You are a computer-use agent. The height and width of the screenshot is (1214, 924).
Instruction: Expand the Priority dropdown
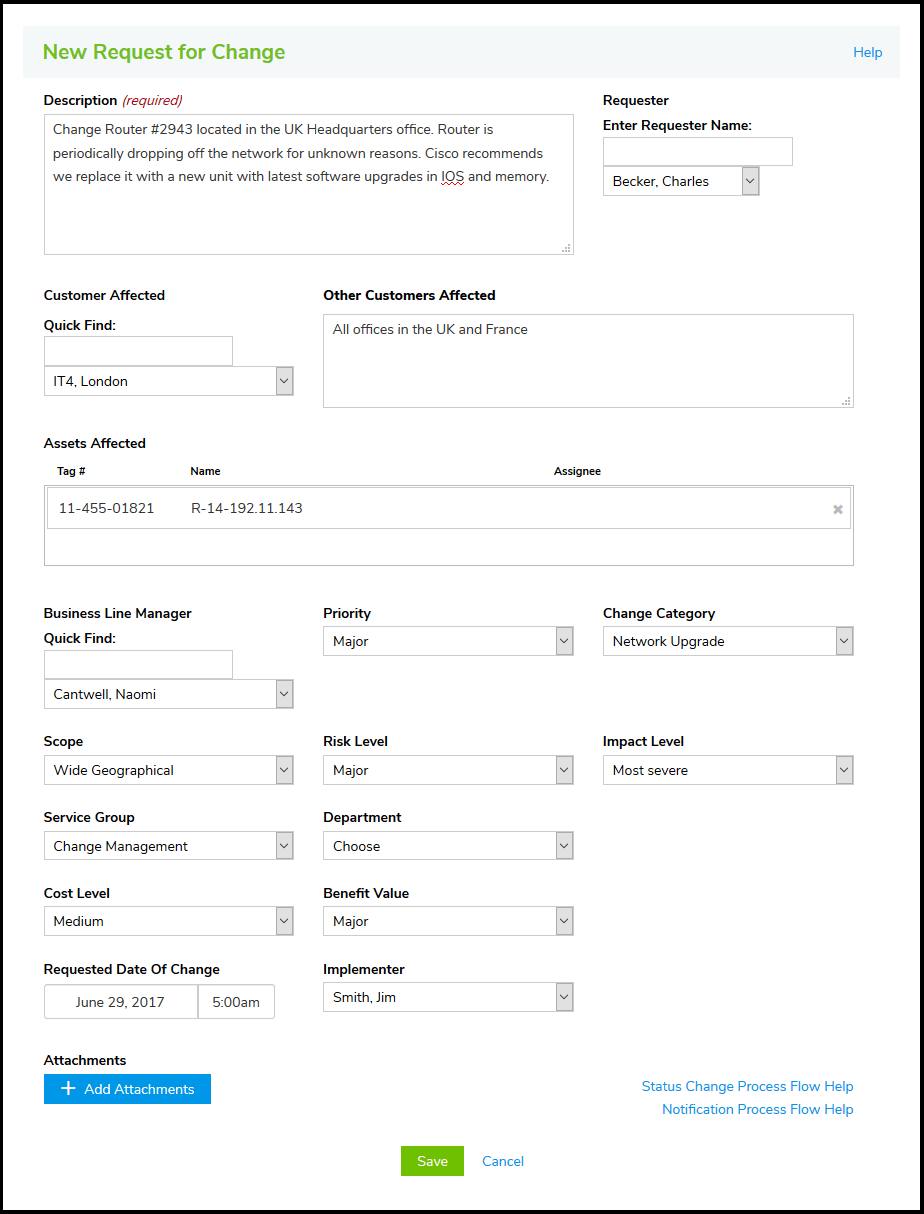(x=448, y=641)
